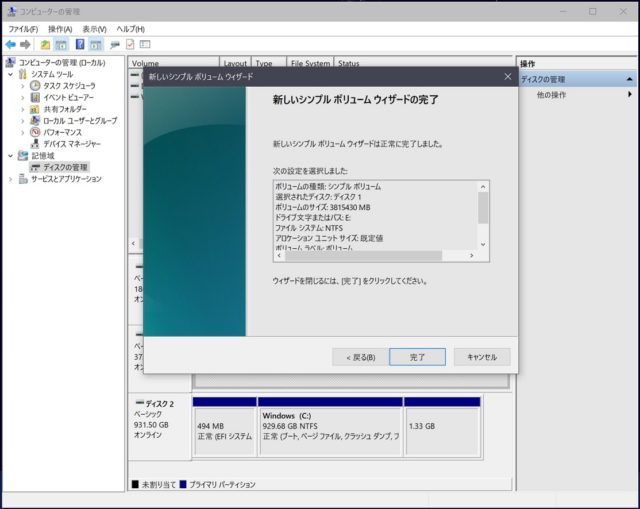Click the back arrow toolbar icon
This screenshot has height=509, width=640.
(11, 44)
